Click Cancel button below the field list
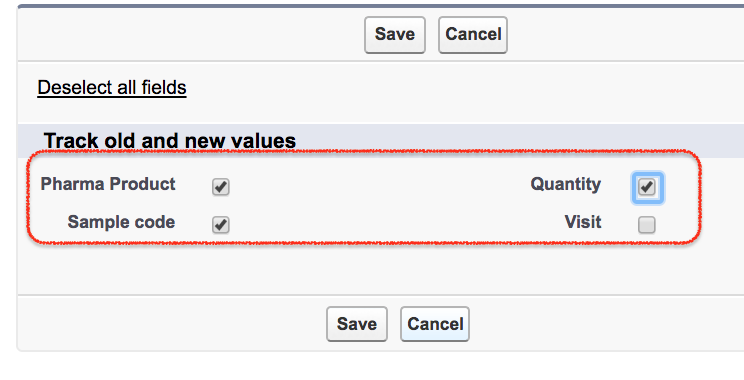Image resolution: width=744 pixels, height=380 pixels. pyautogui.click(x=435, y=324)
